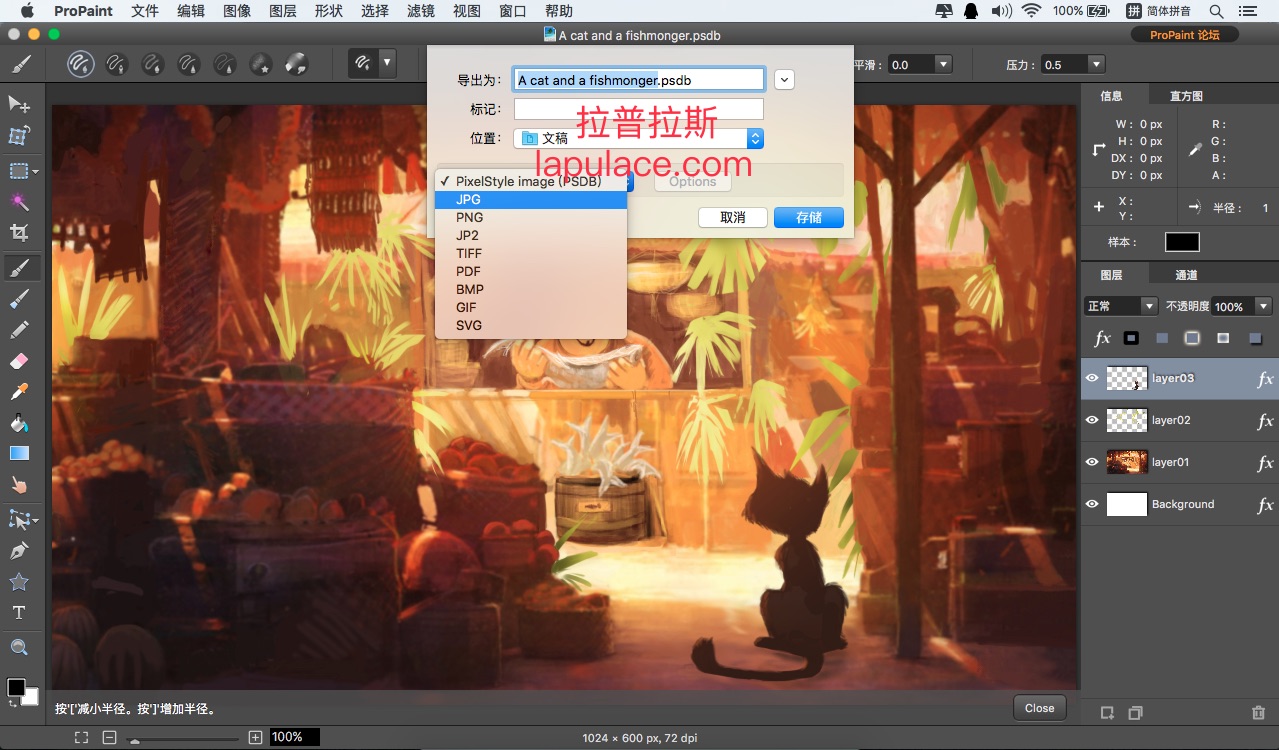Toggle the fourth layer effect style button
1279x750 pixels.
click(x=1223, y=338)
